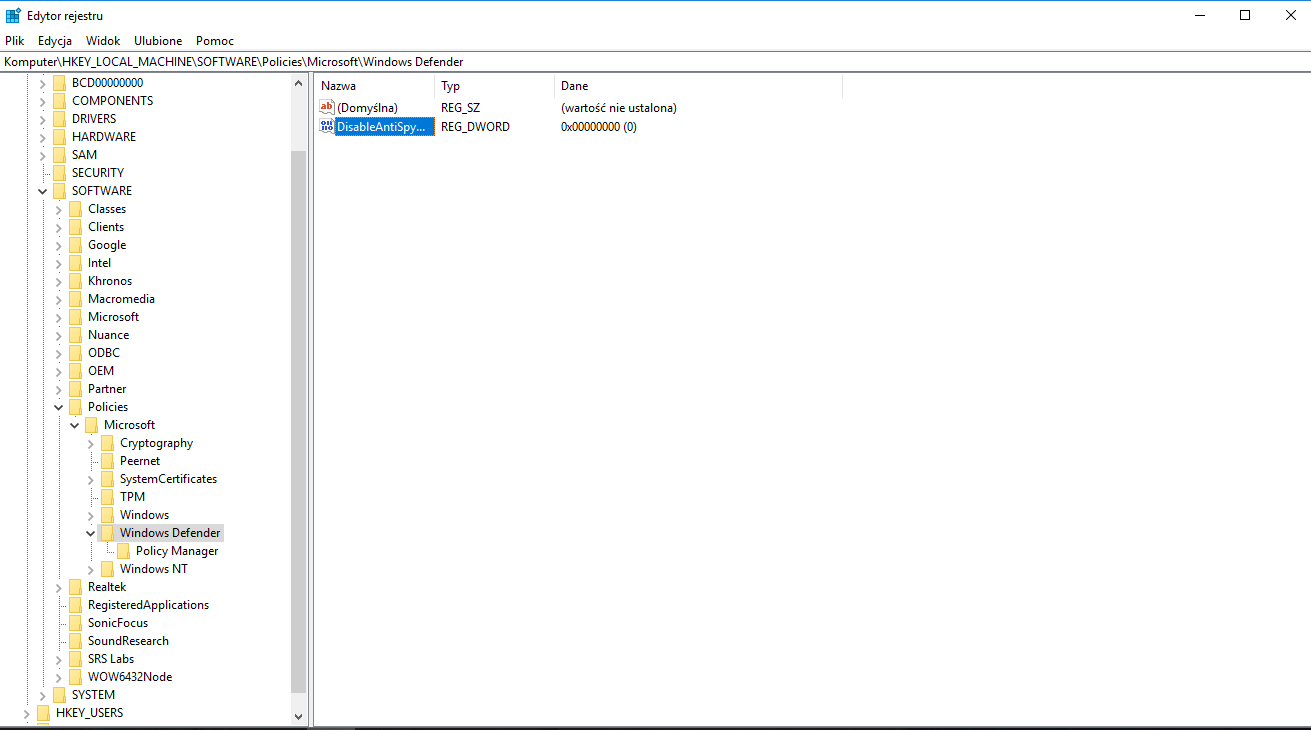Screen dimensions: 1311x730
Task: Collapse the SOFTWARE key
Action: coord(42,191)
